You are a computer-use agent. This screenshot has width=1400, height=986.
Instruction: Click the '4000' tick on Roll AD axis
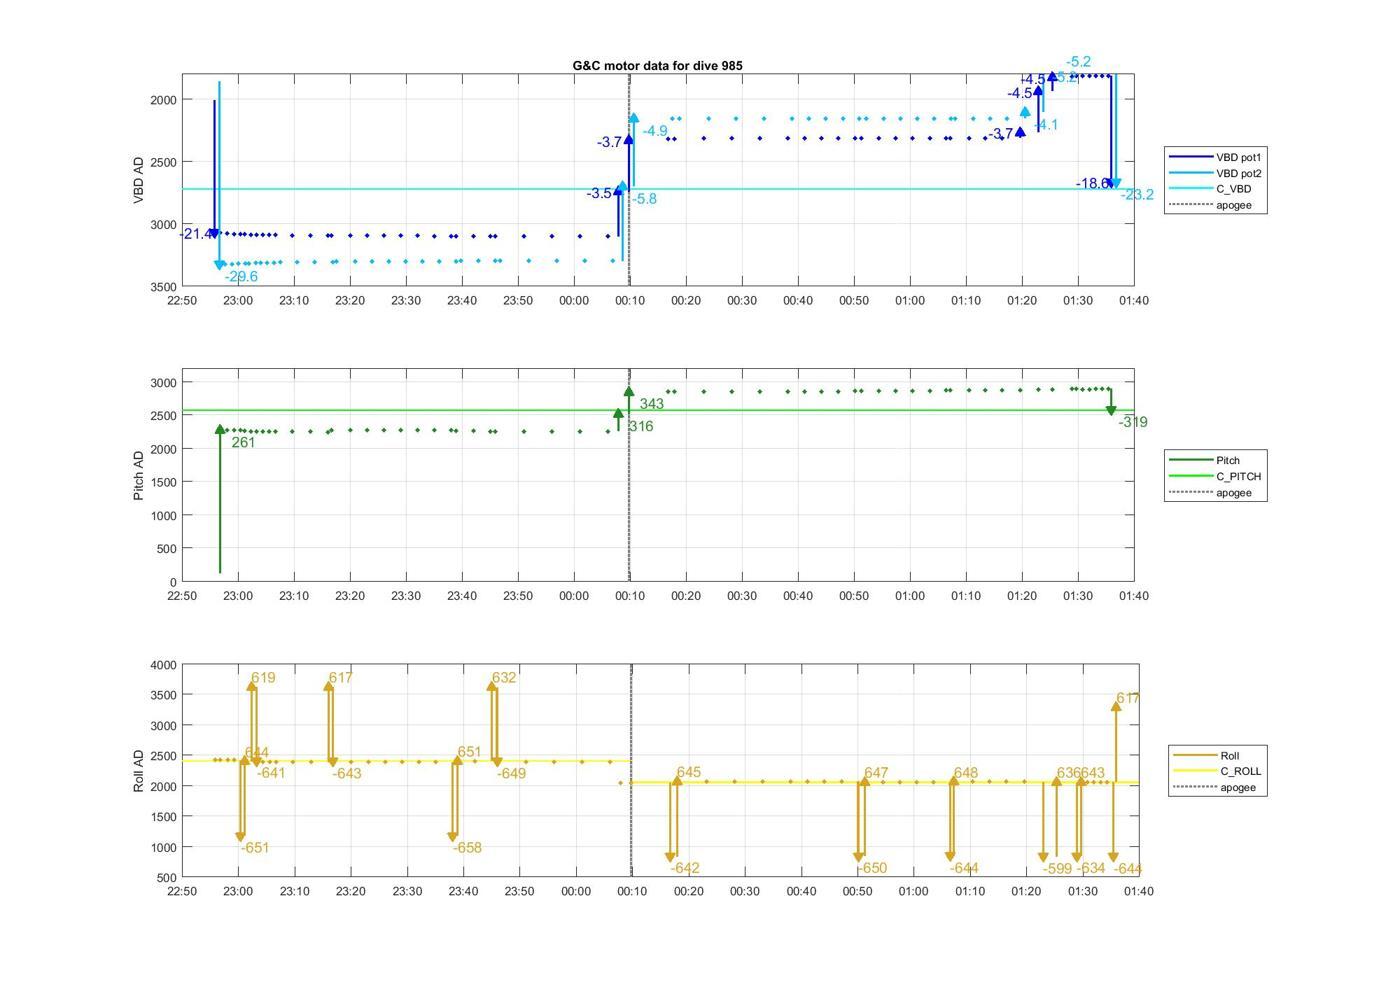[163, 665]
